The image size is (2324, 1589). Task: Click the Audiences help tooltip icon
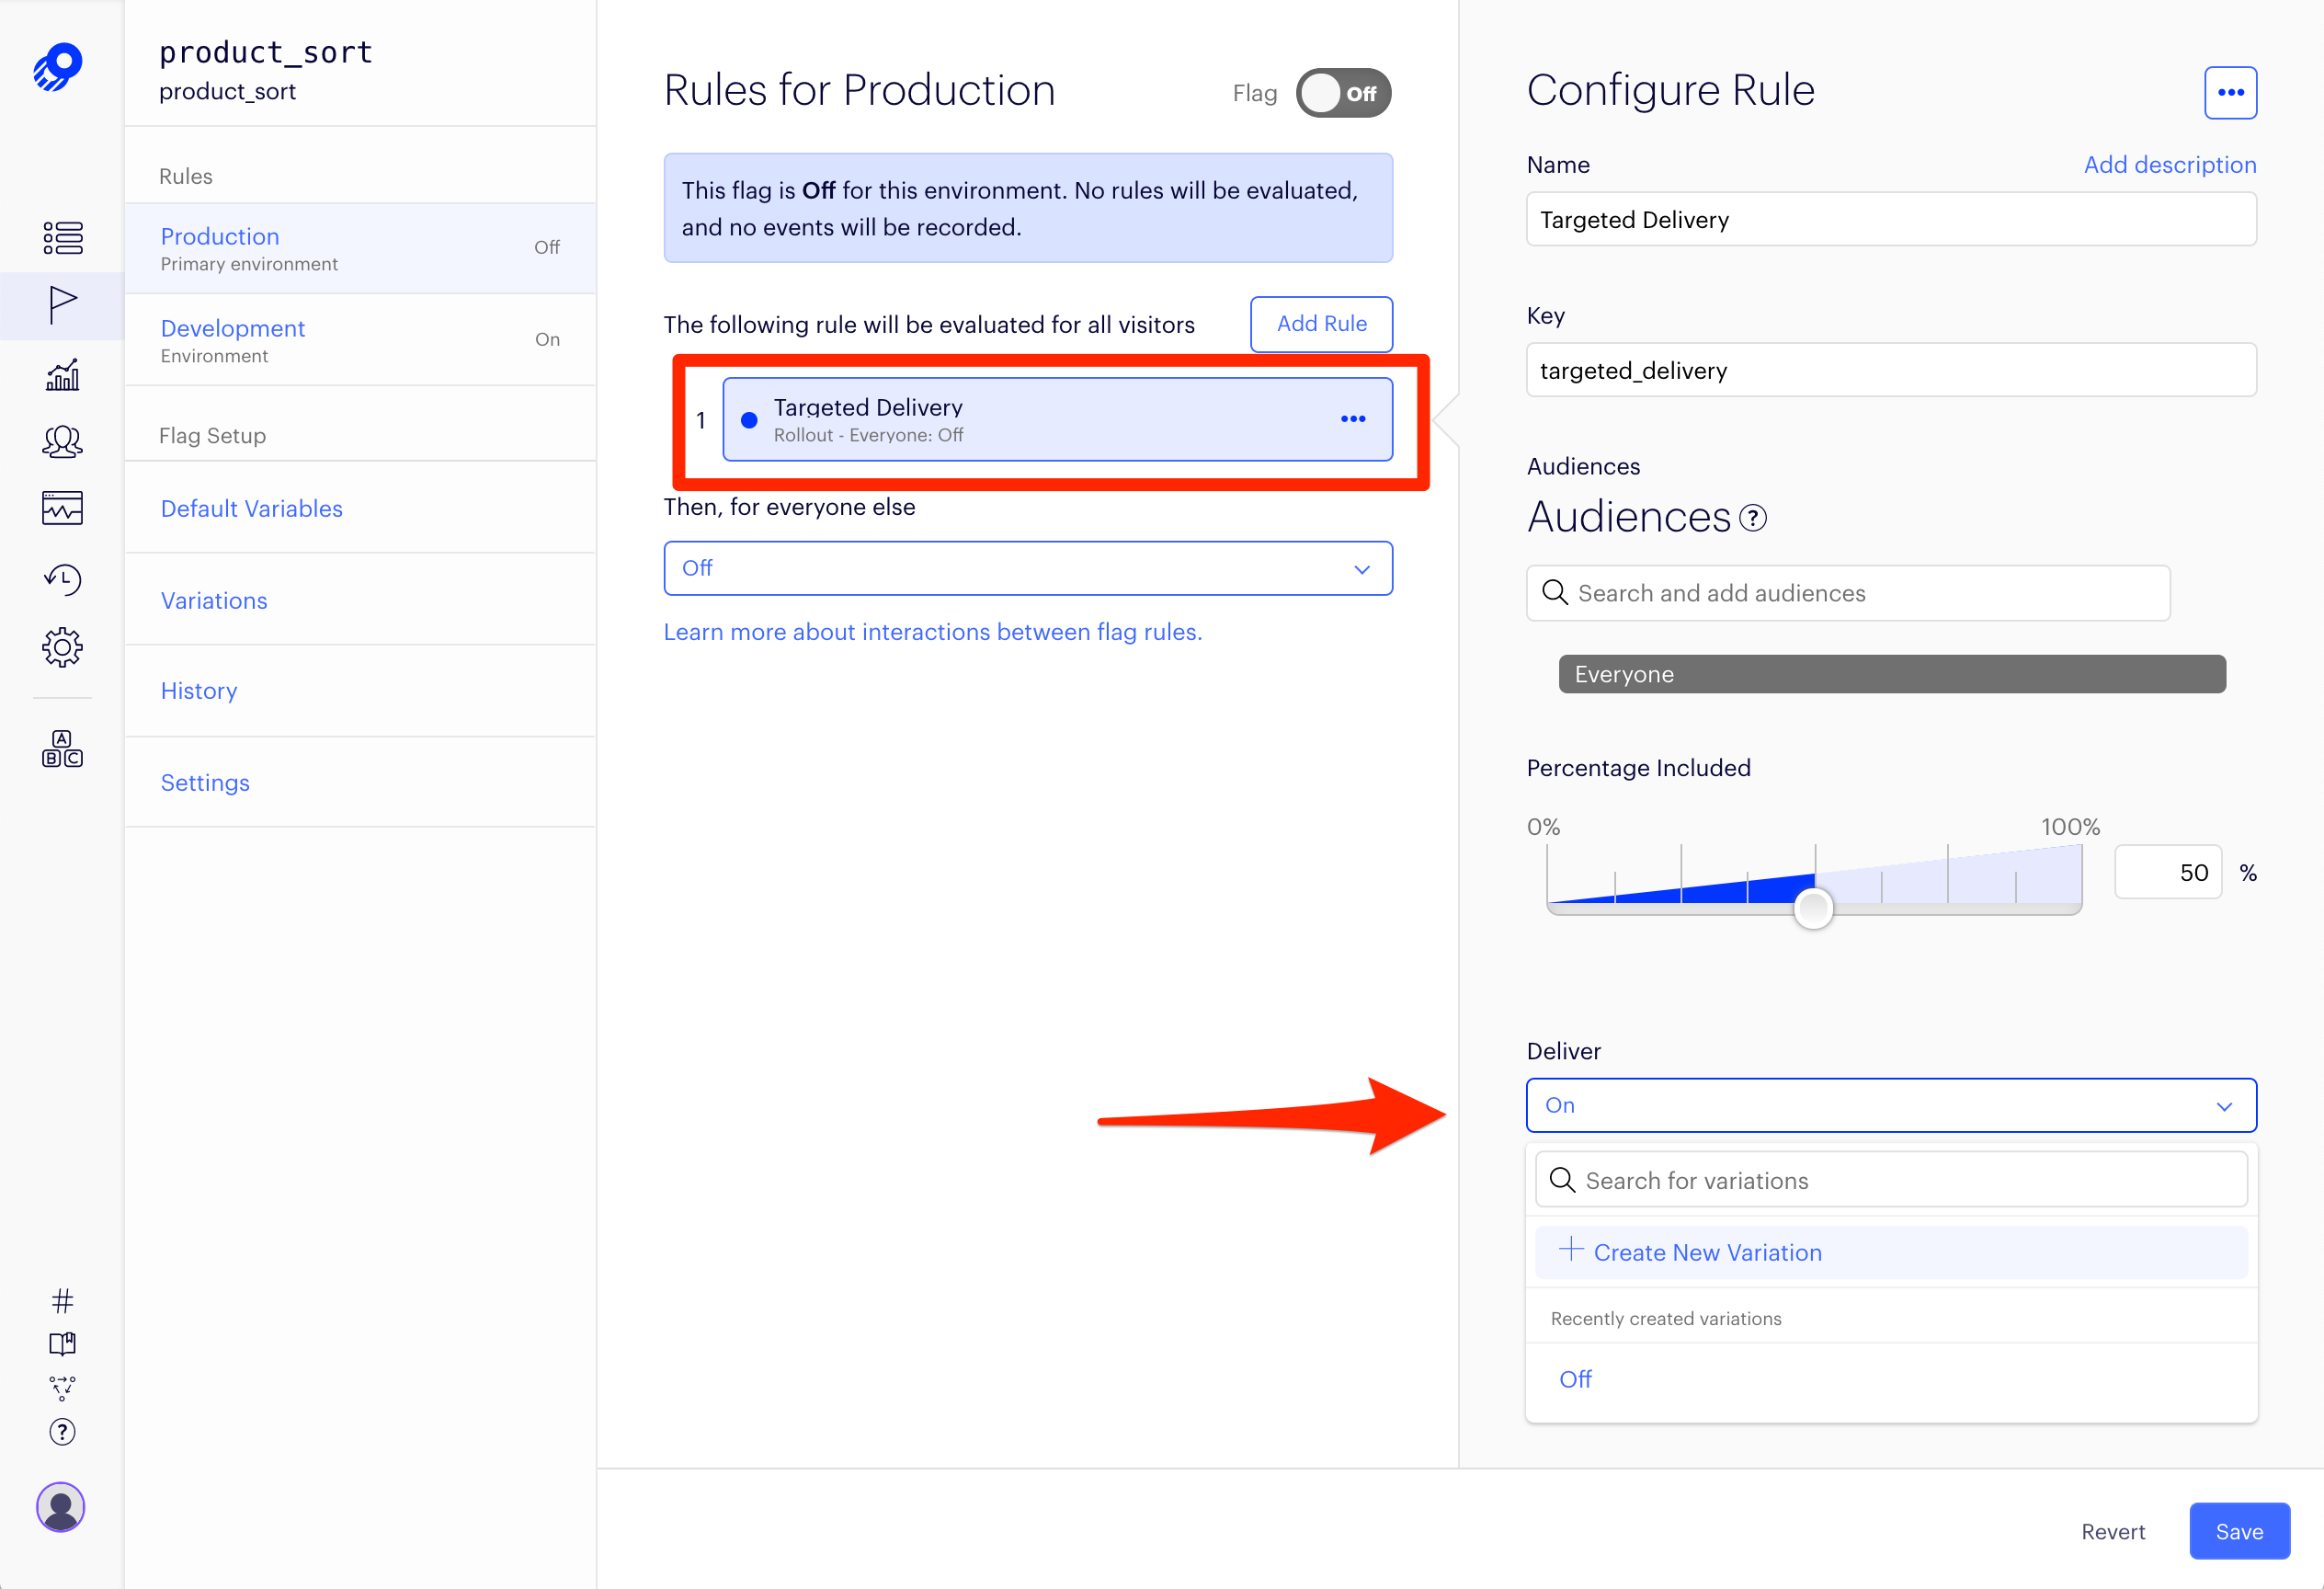click(1753, 518)
